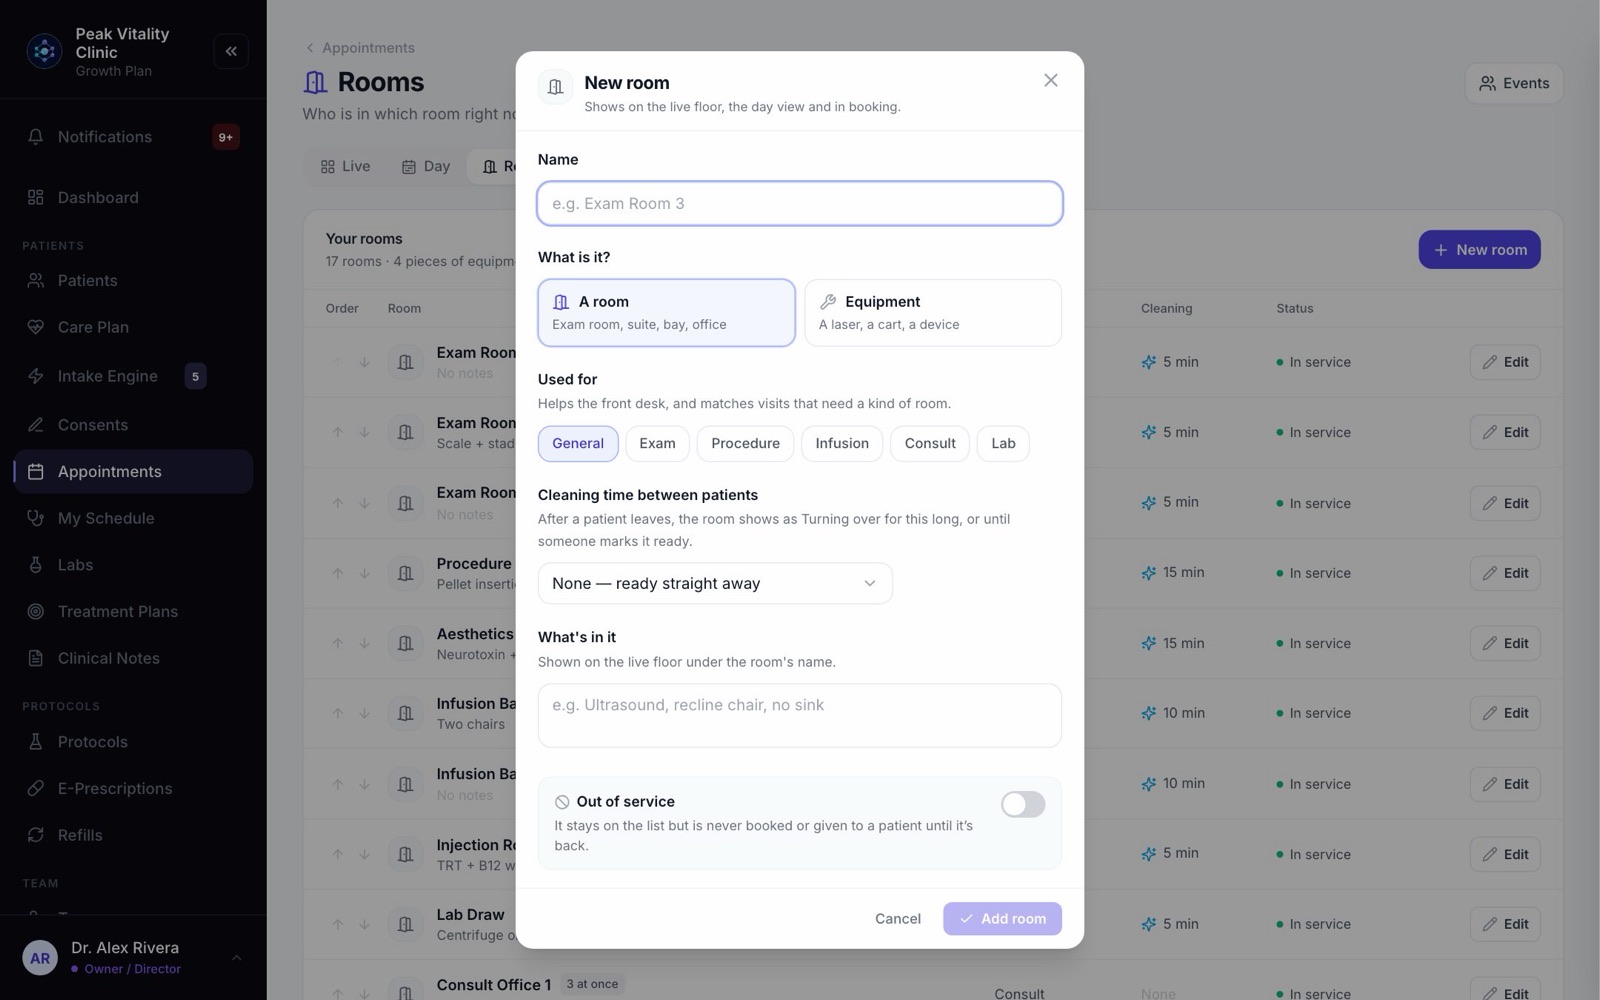Close the New room dialog
This screenshot has height=1000, width=1600.
click(x=1050, y=80)
